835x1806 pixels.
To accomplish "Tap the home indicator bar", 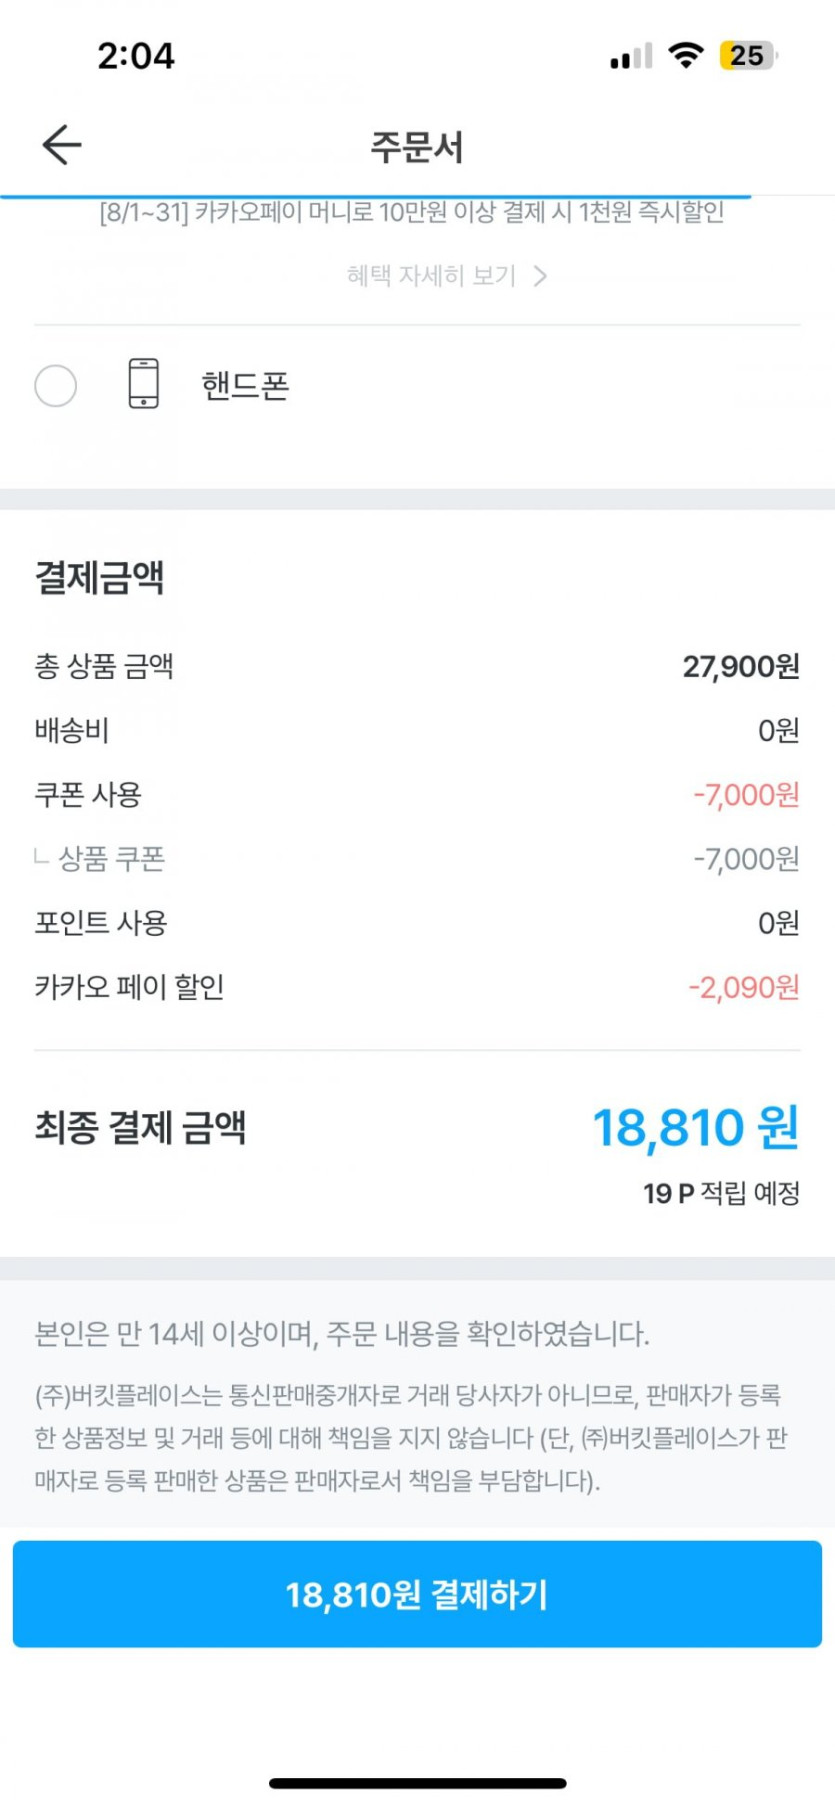I will point(417,1783).
